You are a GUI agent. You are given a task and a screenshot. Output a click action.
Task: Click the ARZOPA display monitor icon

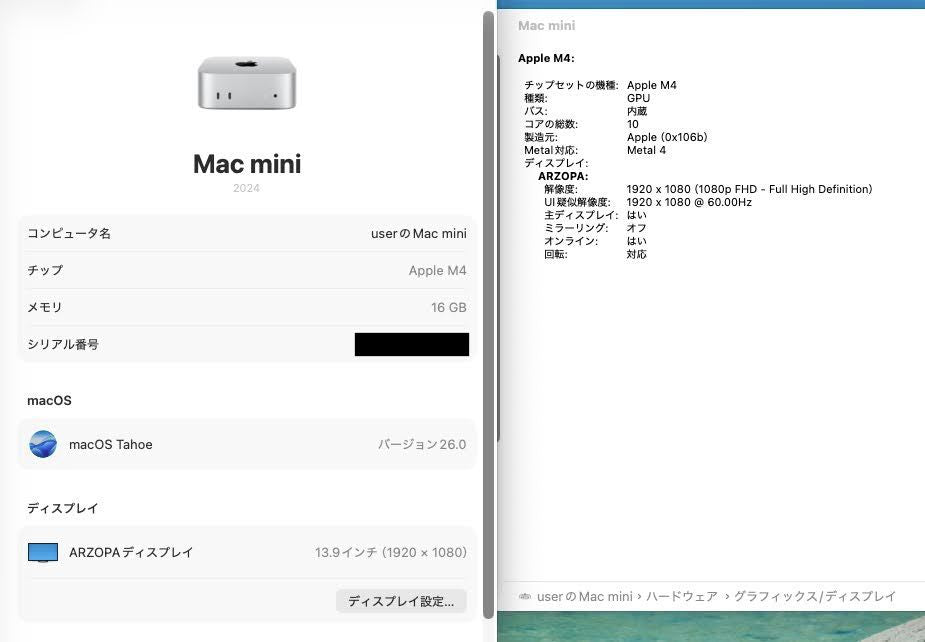(x=43, y=551)
